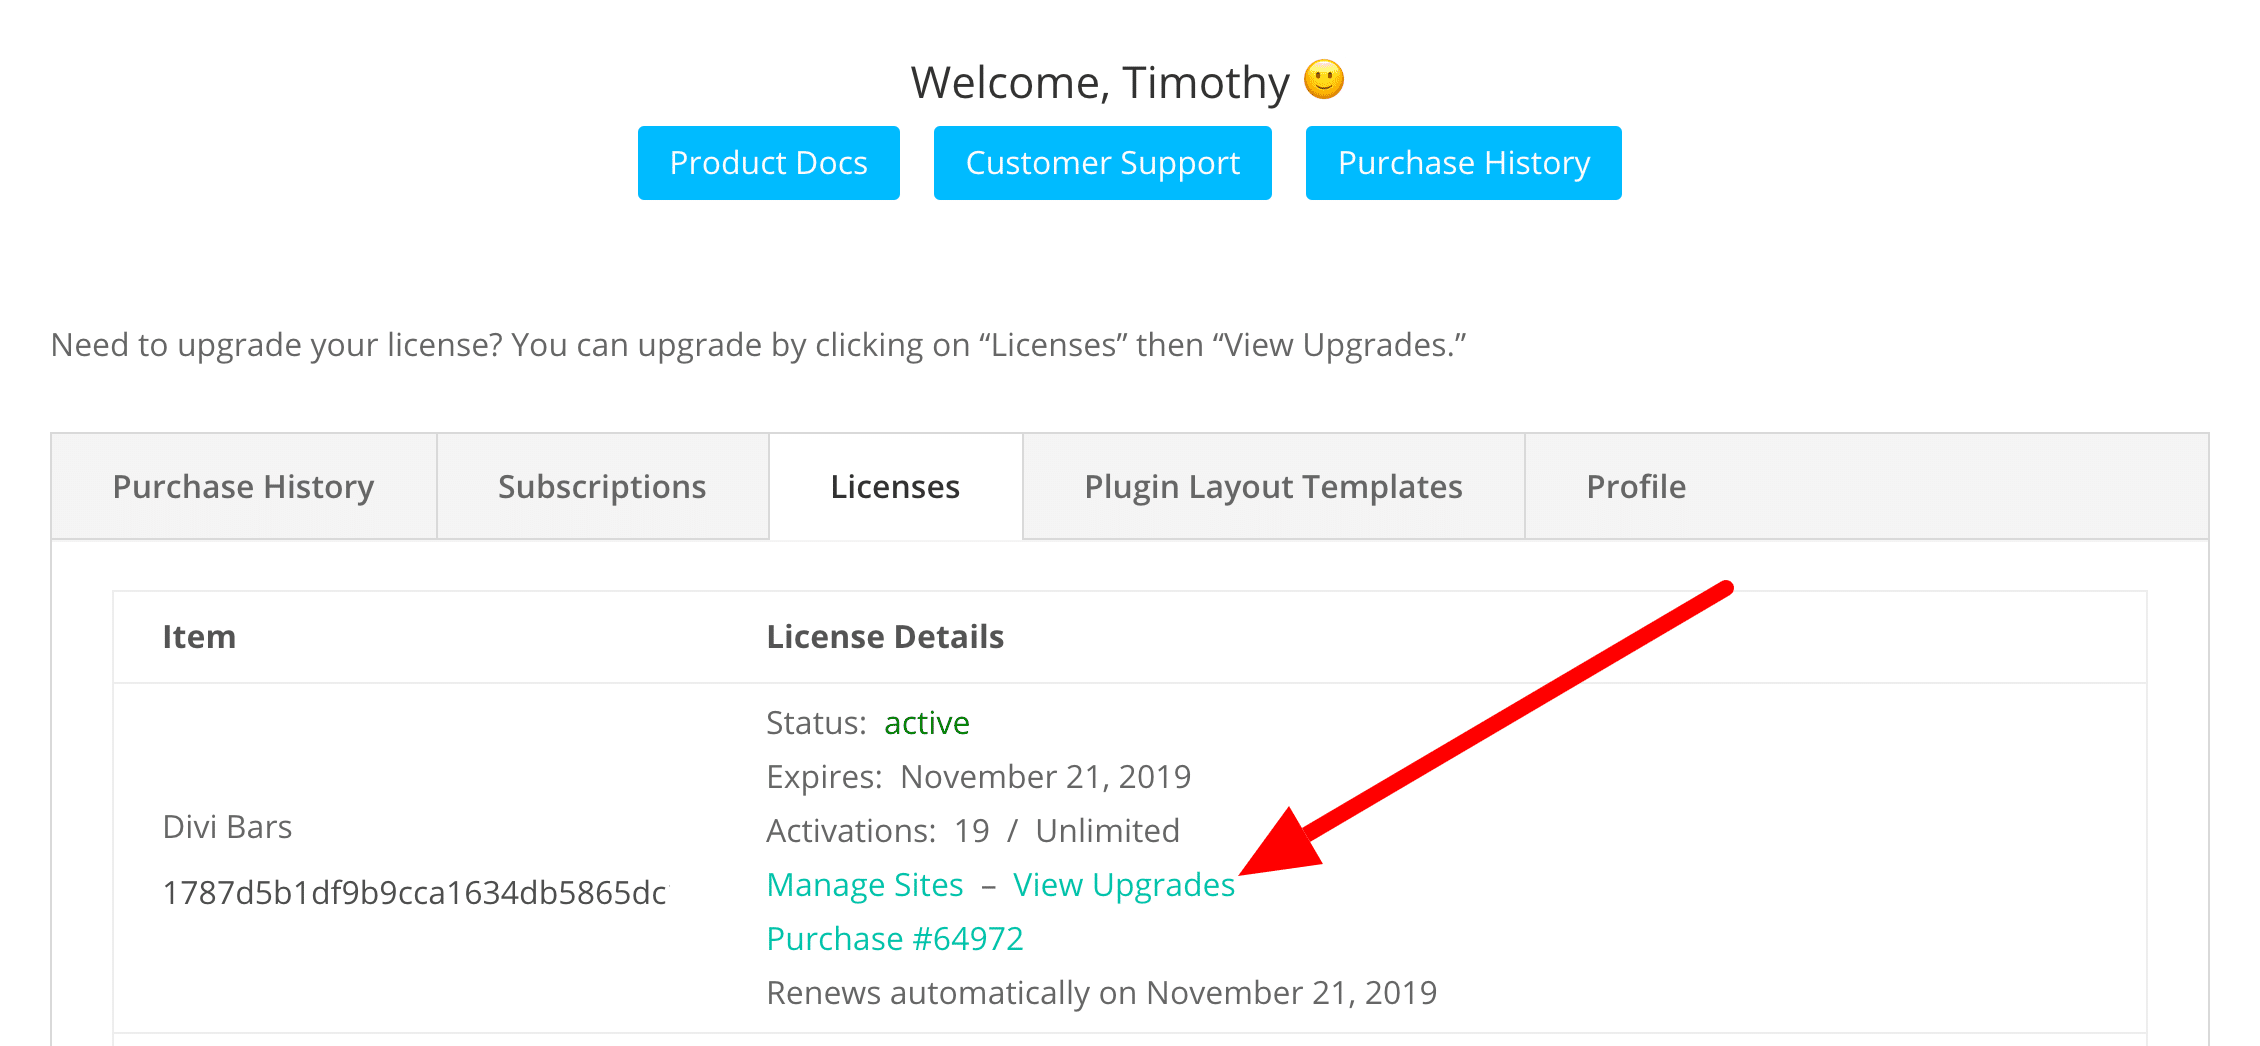This screenshot has width=2260, height=1046.
Task: Go to the Plugin Layout Templates tab
Action: pos(1273,487)
